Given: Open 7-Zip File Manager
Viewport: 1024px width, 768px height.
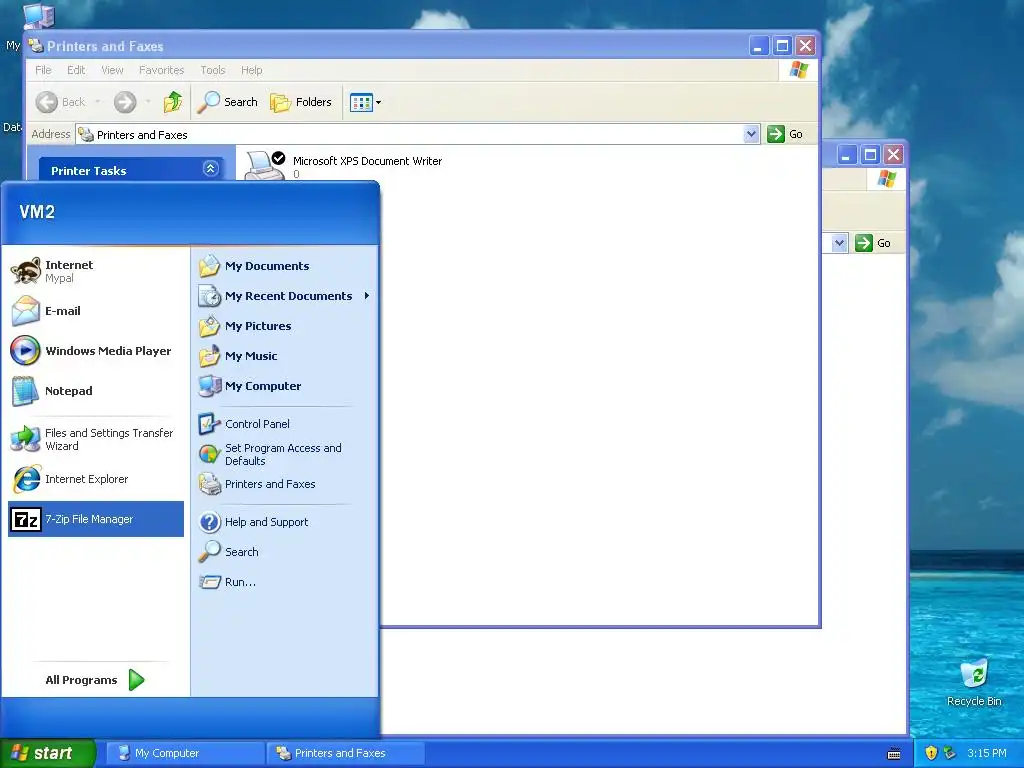Looking at the screenshot, I should [x=95, y=519].
